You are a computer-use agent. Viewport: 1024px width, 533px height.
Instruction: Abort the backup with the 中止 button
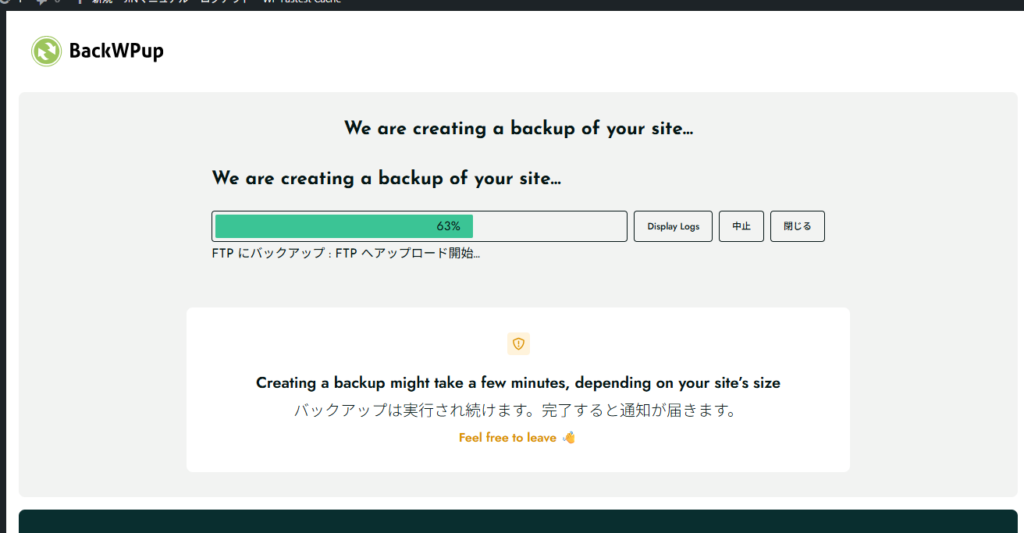pos(741,227)
